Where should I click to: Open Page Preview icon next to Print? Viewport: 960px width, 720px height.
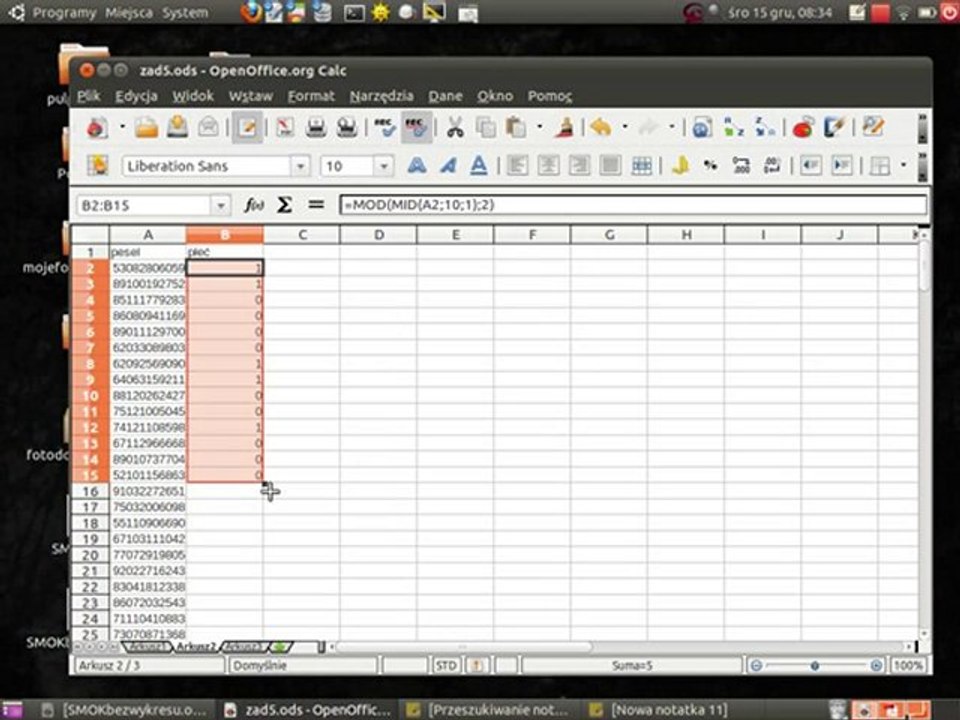[347, 127]
